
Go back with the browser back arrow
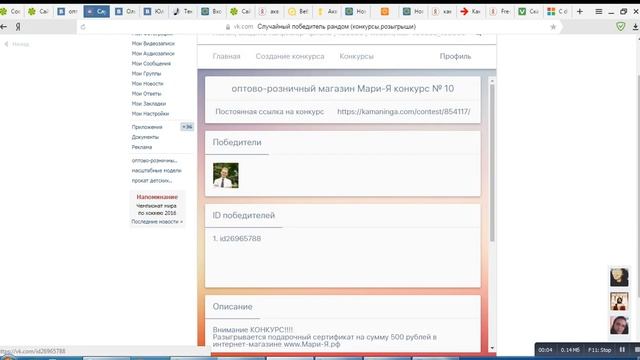click(4, 27)
